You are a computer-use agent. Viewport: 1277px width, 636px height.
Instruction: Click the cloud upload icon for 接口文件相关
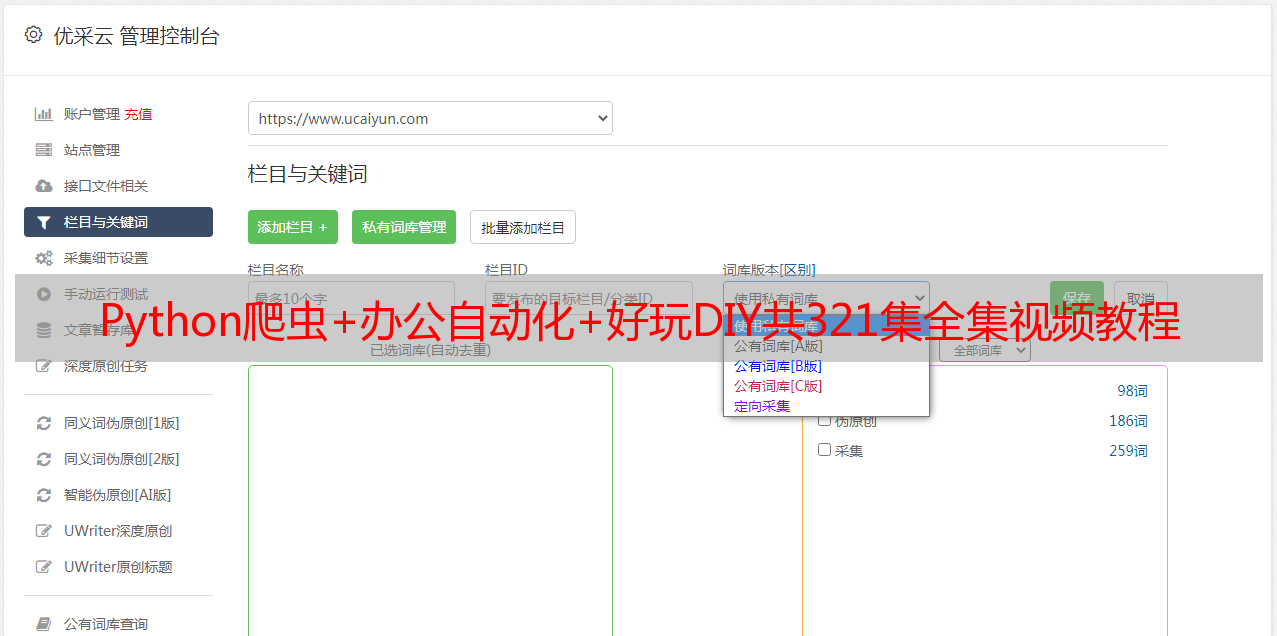point(43,186)
